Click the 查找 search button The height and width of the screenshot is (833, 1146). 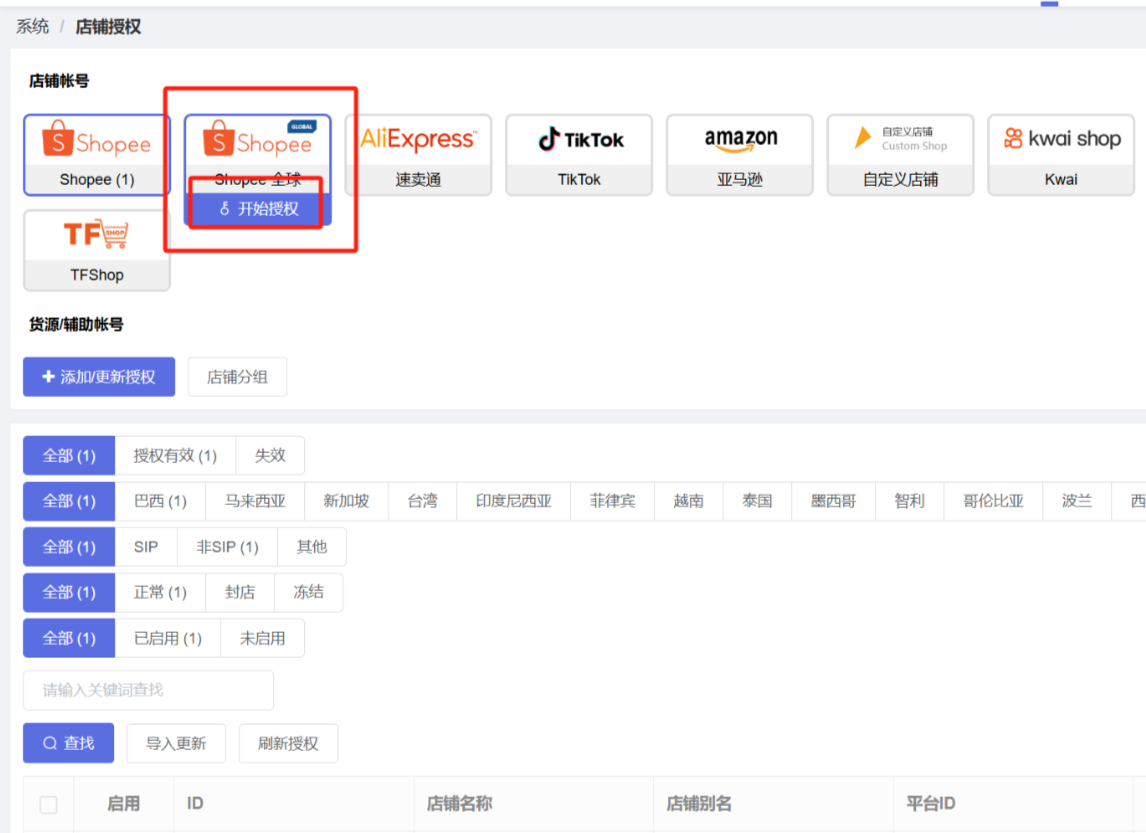pyautogui.click(x=69, y=743)
